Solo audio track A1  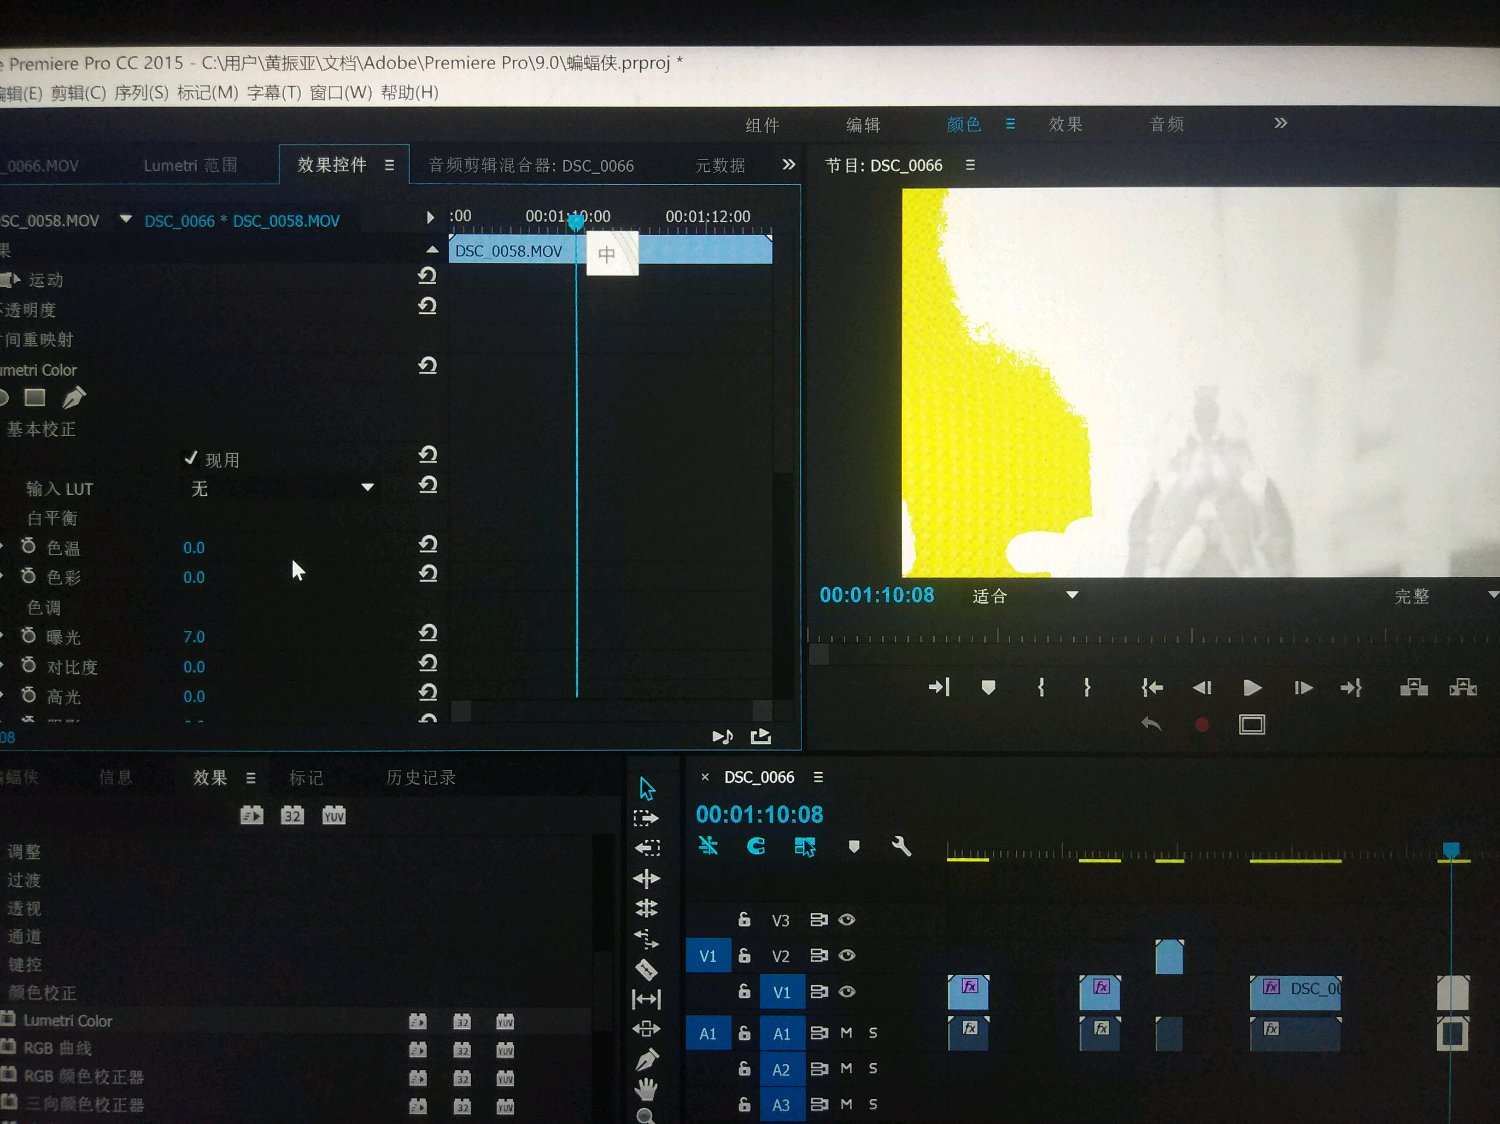873,1033
